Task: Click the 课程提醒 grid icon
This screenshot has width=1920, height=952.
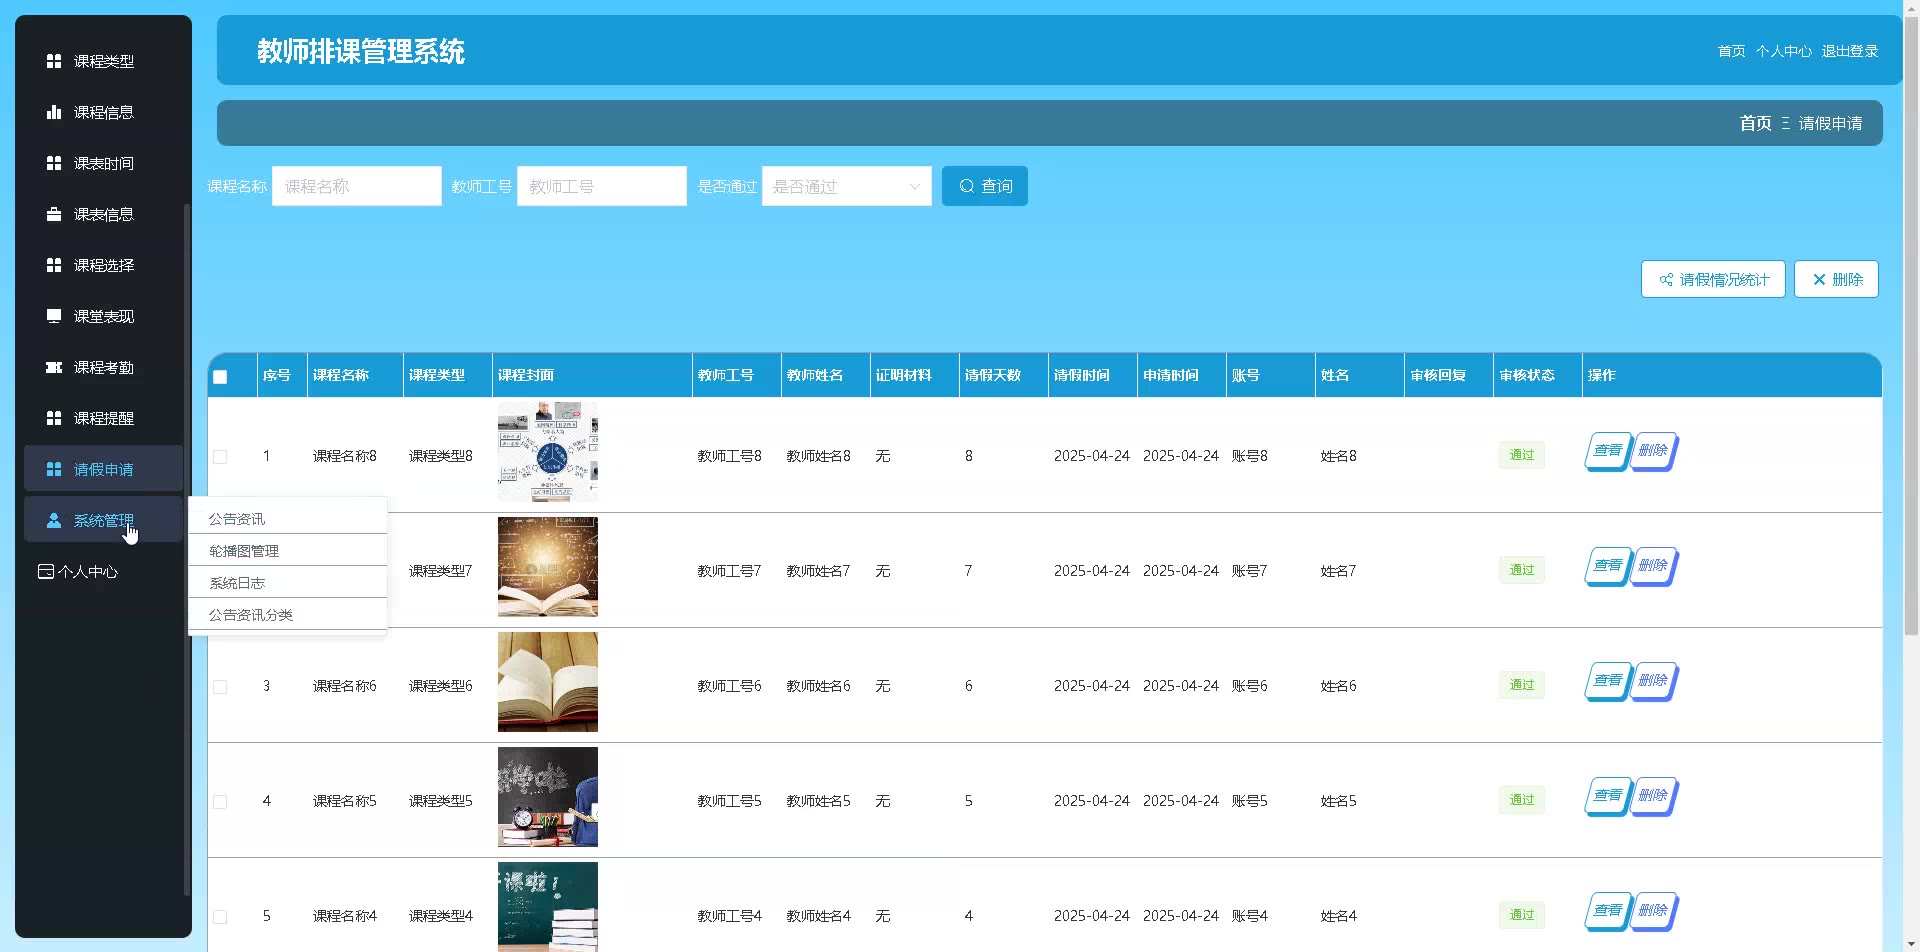Action: (x=54, y=418)
